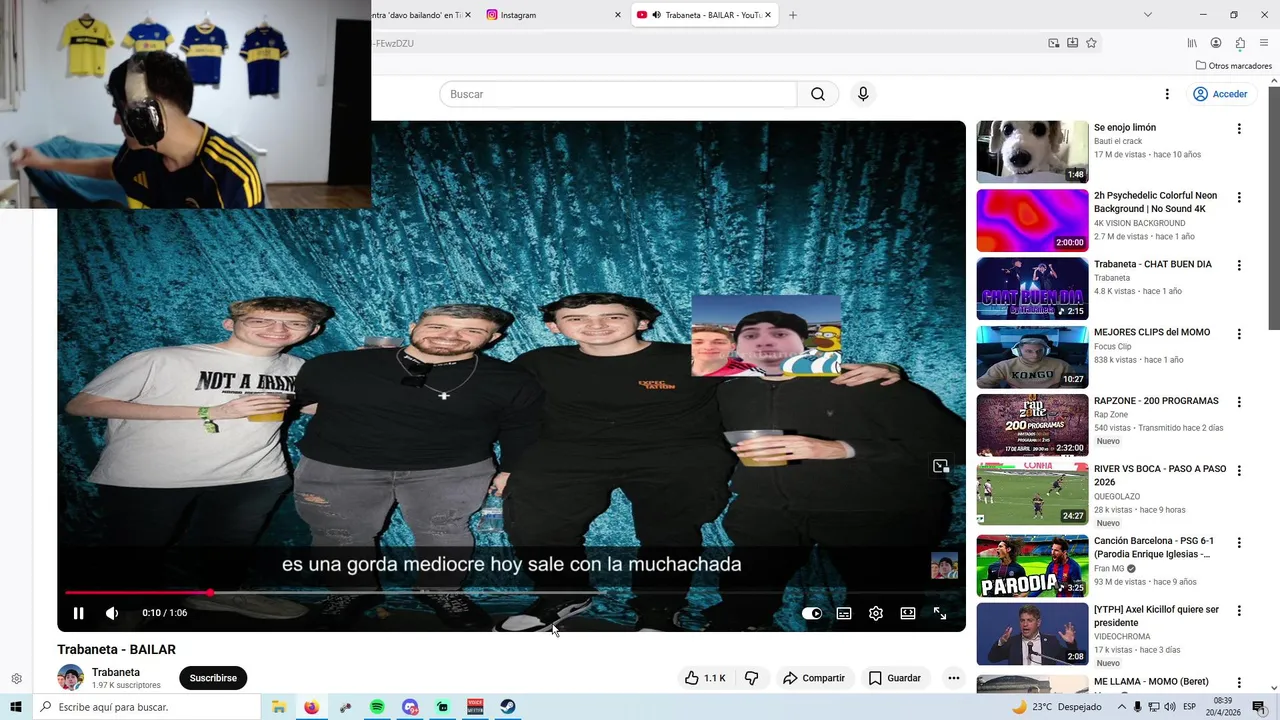The width and height of the screenshot is (1280, 720).
Task: Click the video progress bar scrubber
Action: 210,593
